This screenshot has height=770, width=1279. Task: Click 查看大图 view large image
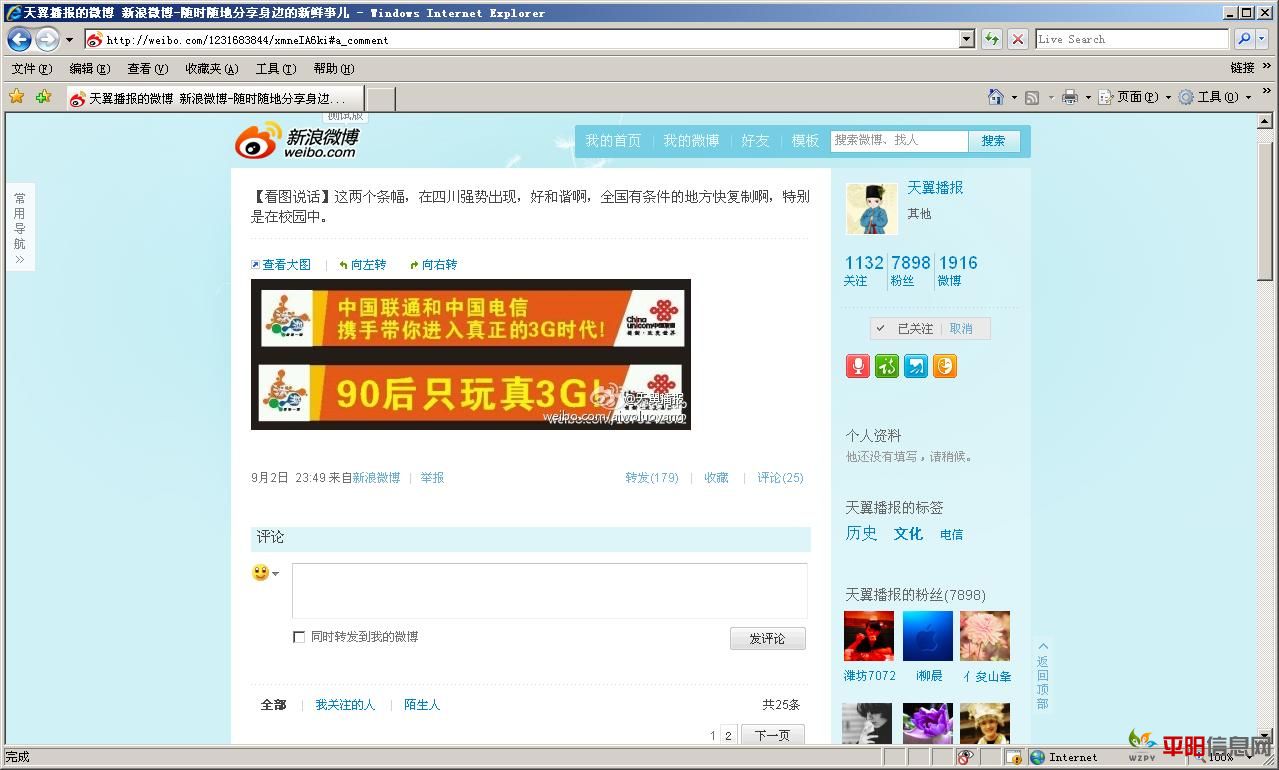[x=281, y=265]
